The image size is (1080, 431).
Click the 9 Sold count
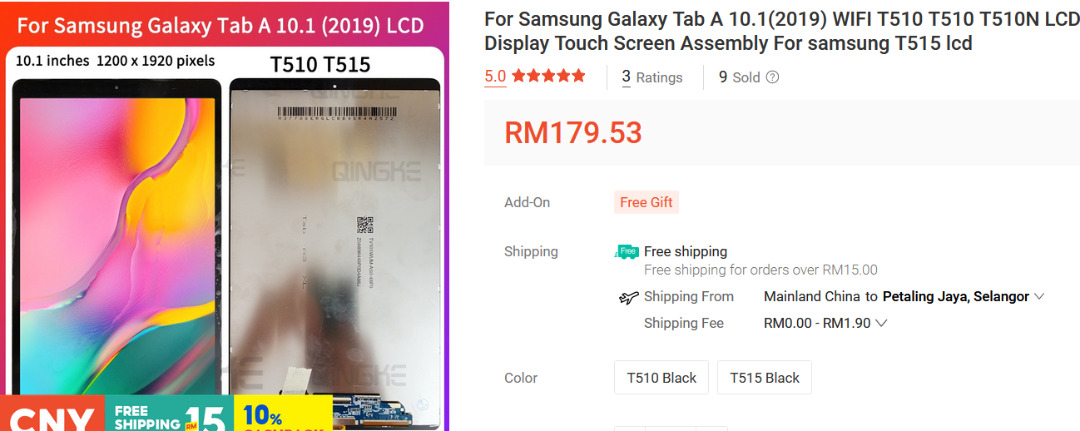coord(739,77)
